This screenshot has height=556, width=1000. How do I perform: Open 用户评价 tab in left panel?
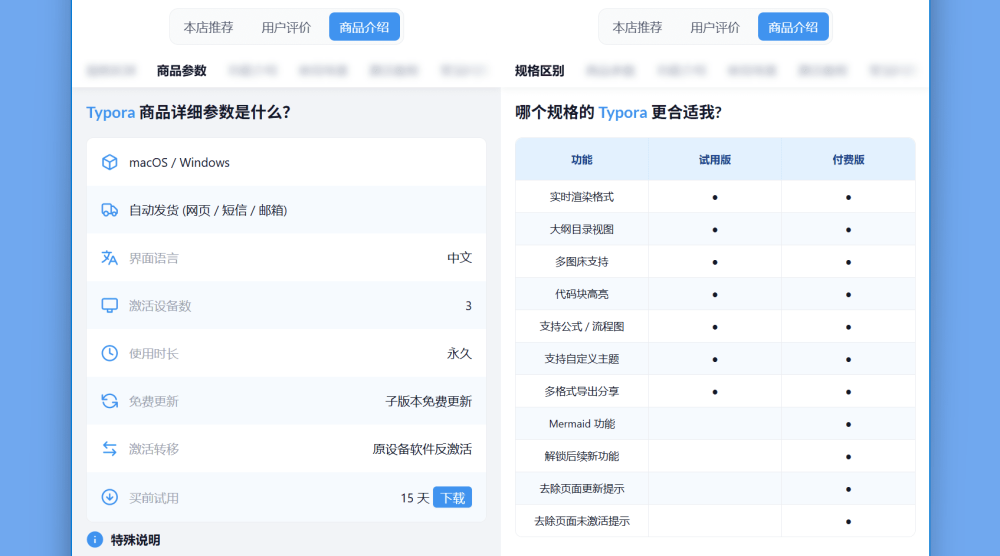pyautogui.click(x=286, y=27)
